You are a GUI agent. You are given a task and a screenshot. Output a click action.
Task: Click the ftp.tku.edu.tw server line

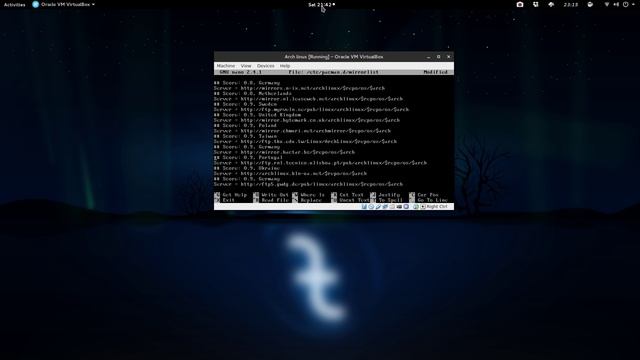pyautogui.click(x=305, y=141)
